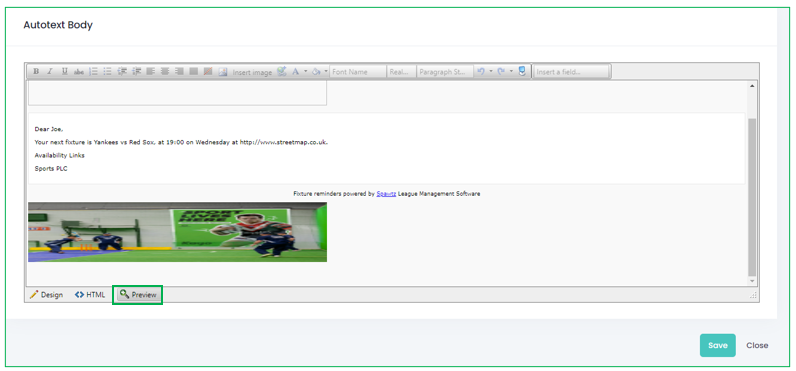Toggle bold formatting in the editor toolbar
796x371 pixels.
click(36, 72)
